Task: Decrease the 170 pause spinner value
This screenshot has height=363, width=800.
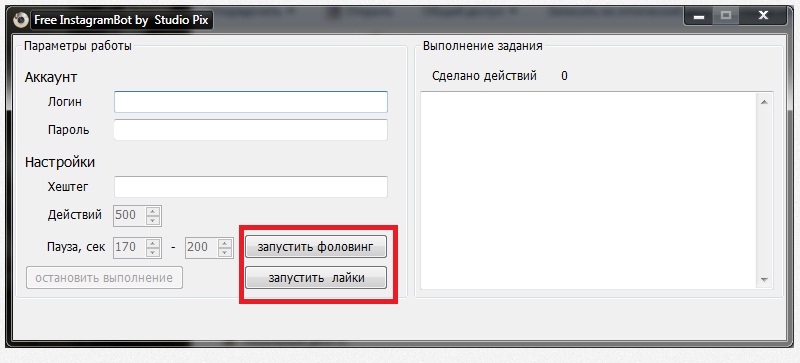Action: [153, 253]
